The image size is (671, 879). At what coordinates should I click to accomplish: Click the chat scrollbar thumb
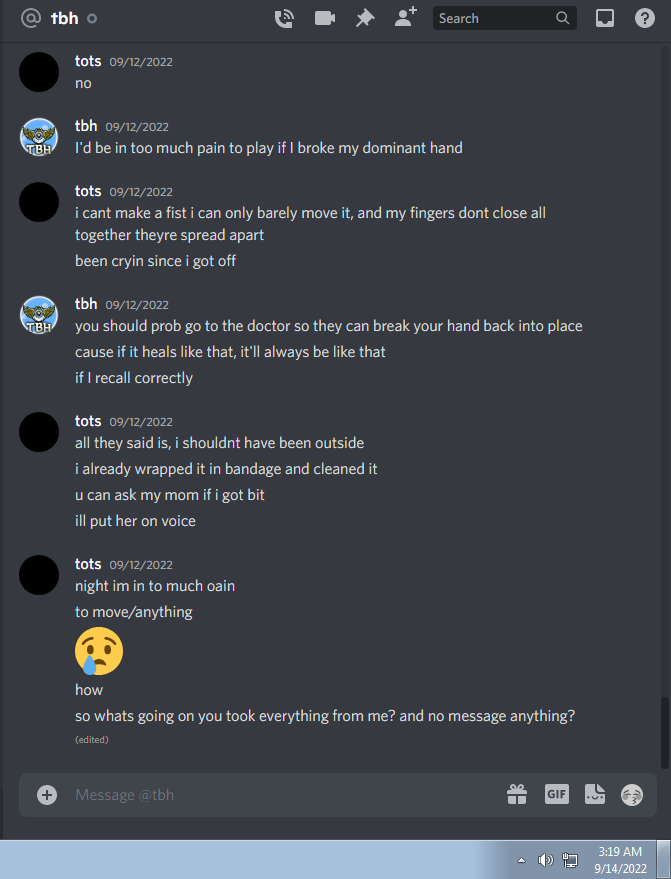[665, 733]
